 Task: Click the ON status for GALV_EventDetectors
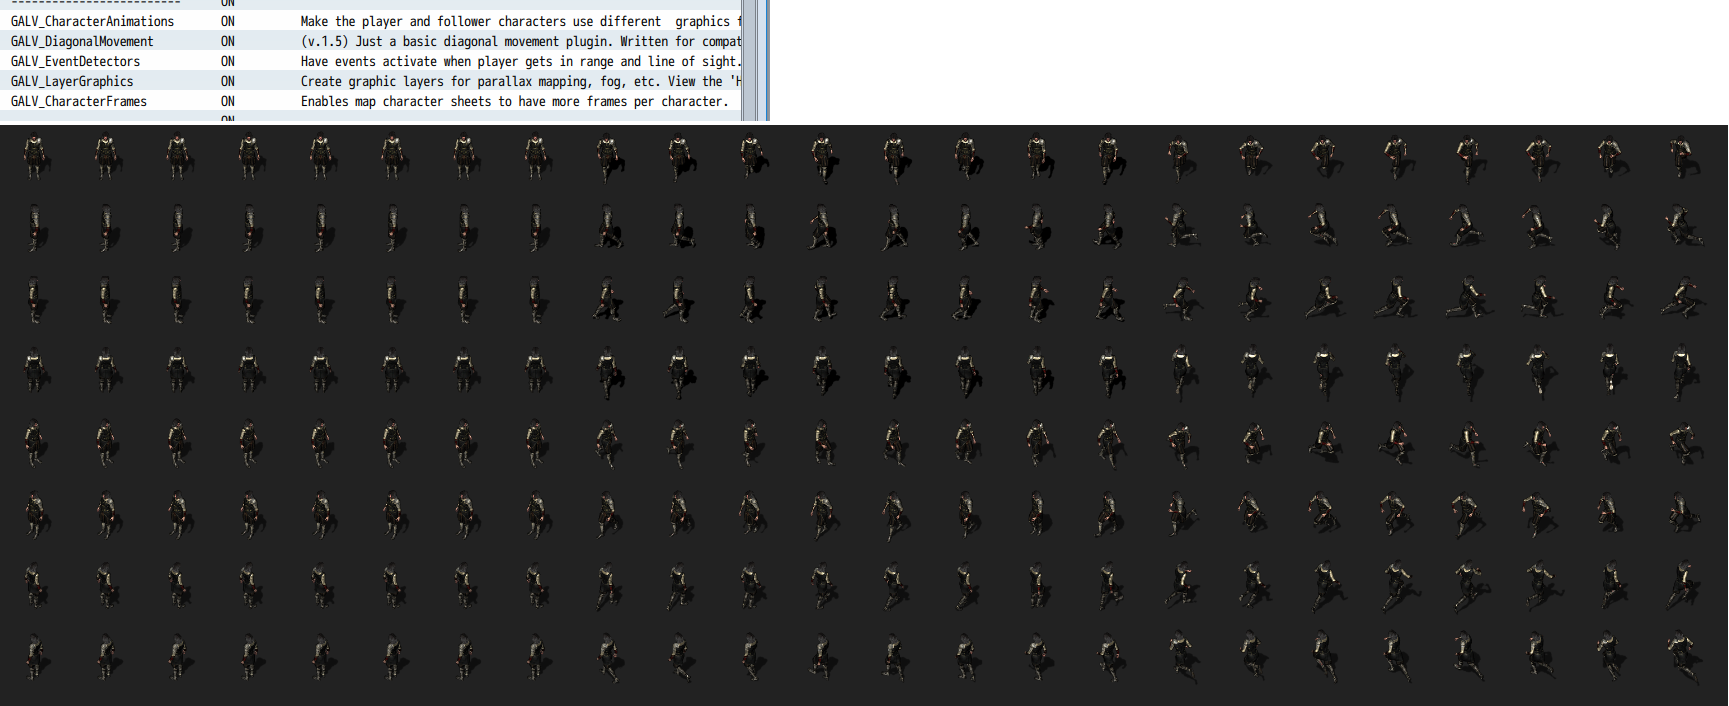[x=228, y=61]
